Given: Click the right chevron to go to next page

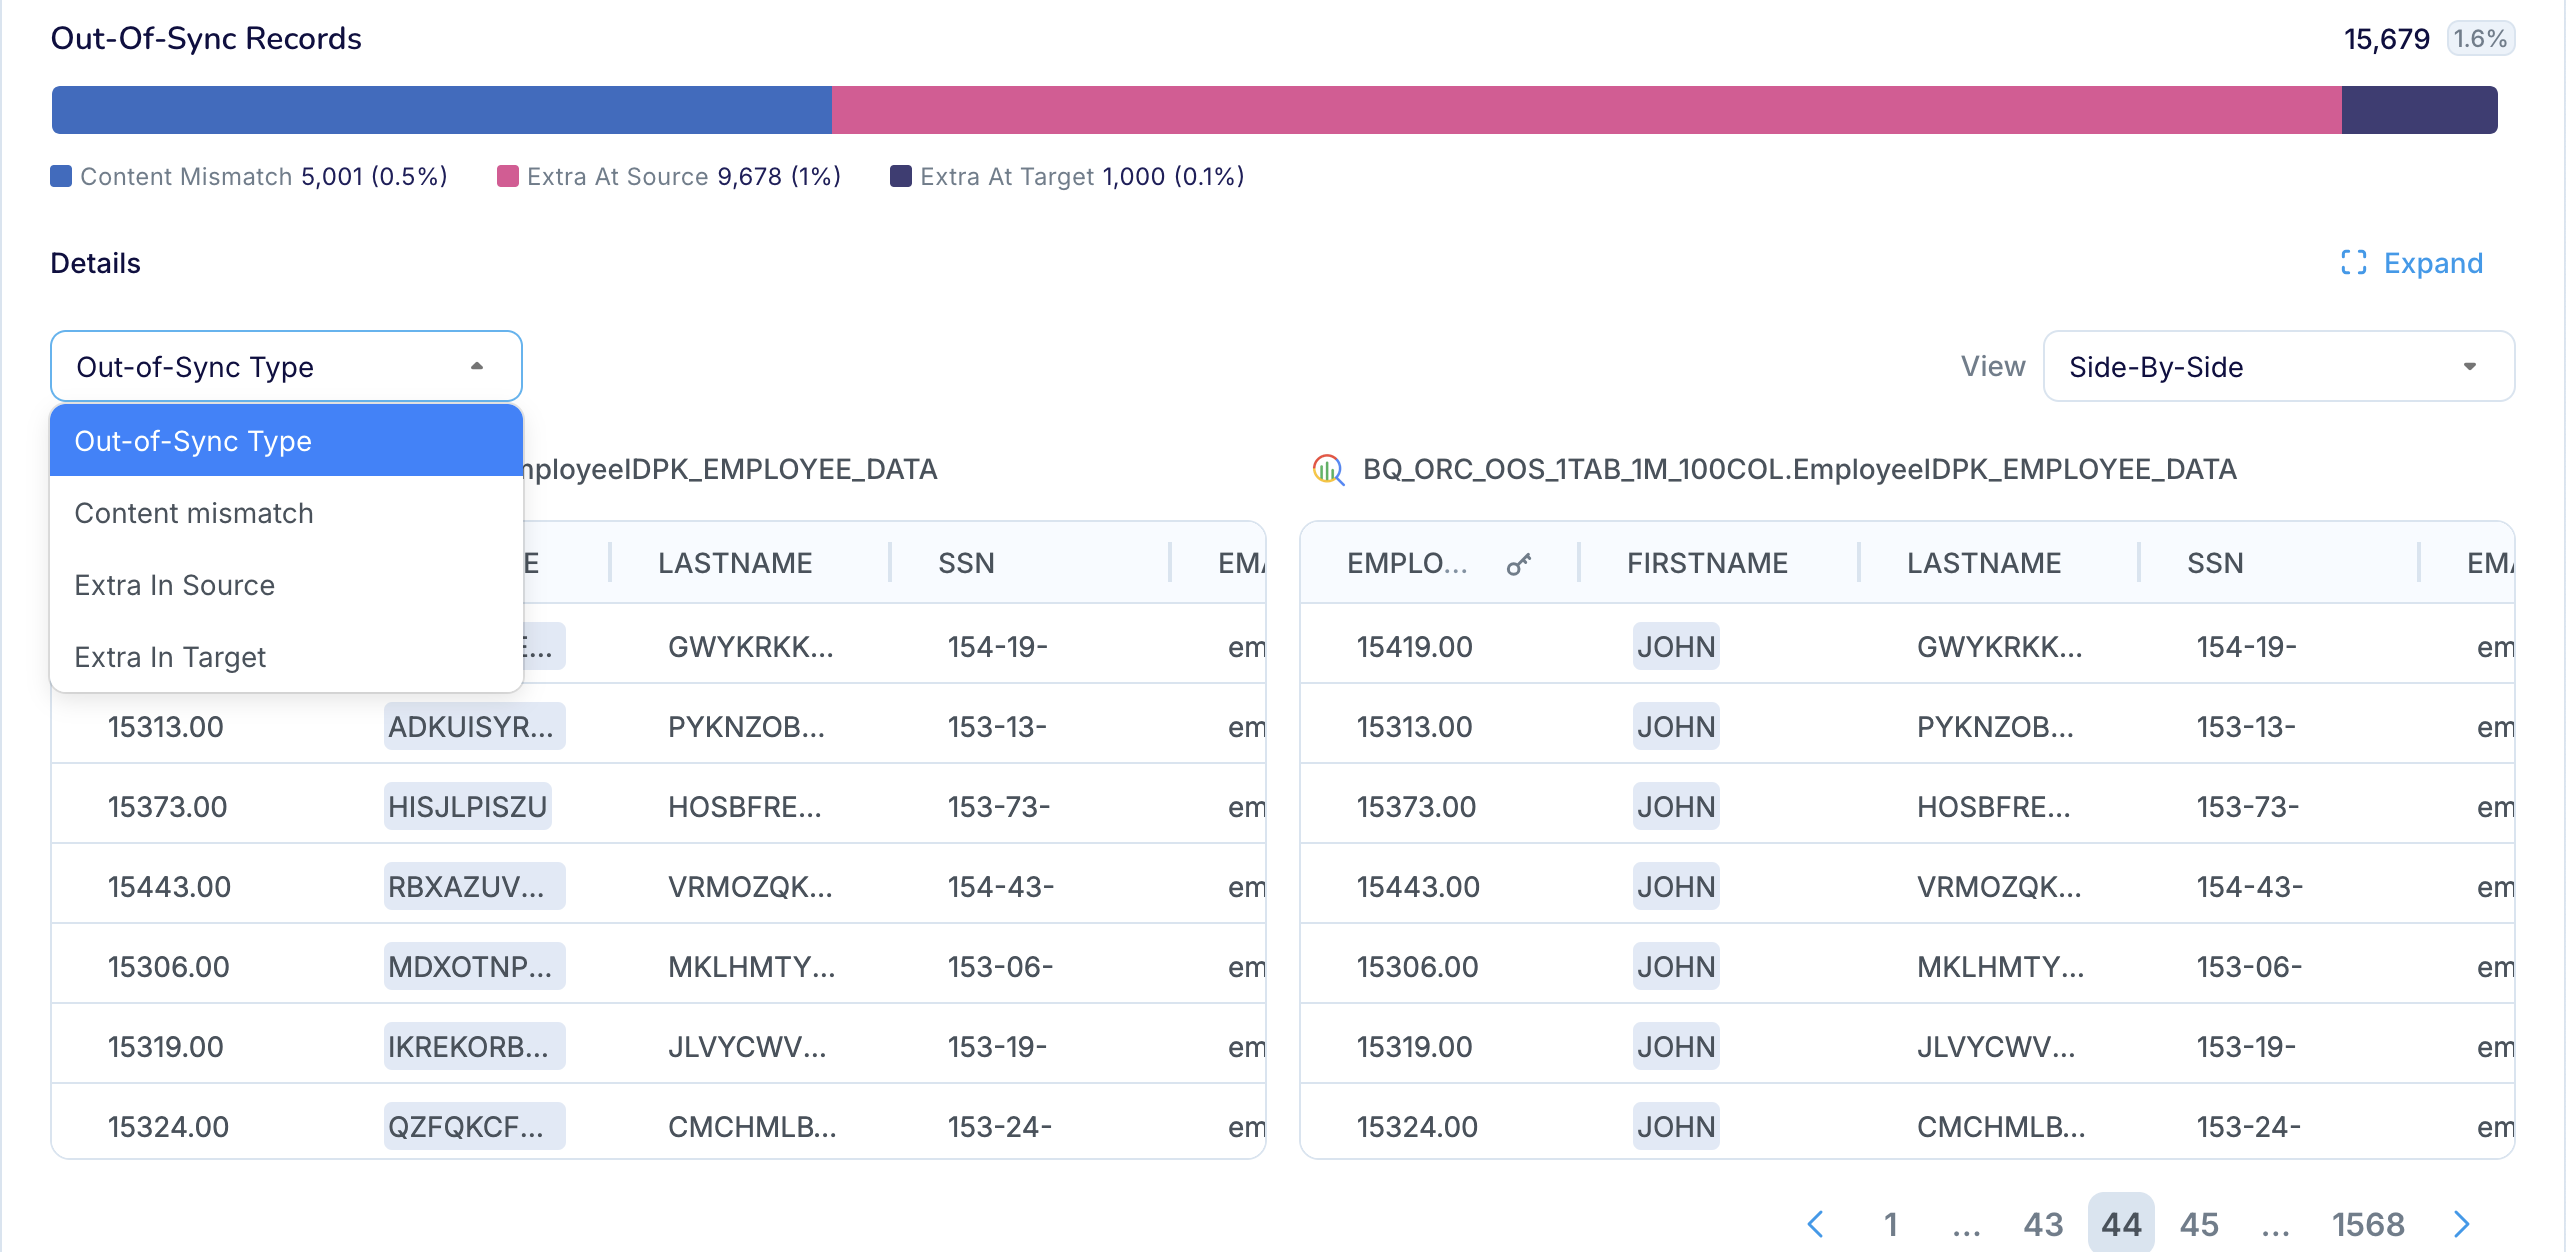Looking at the screenshot, I should pos(2462,1223).
